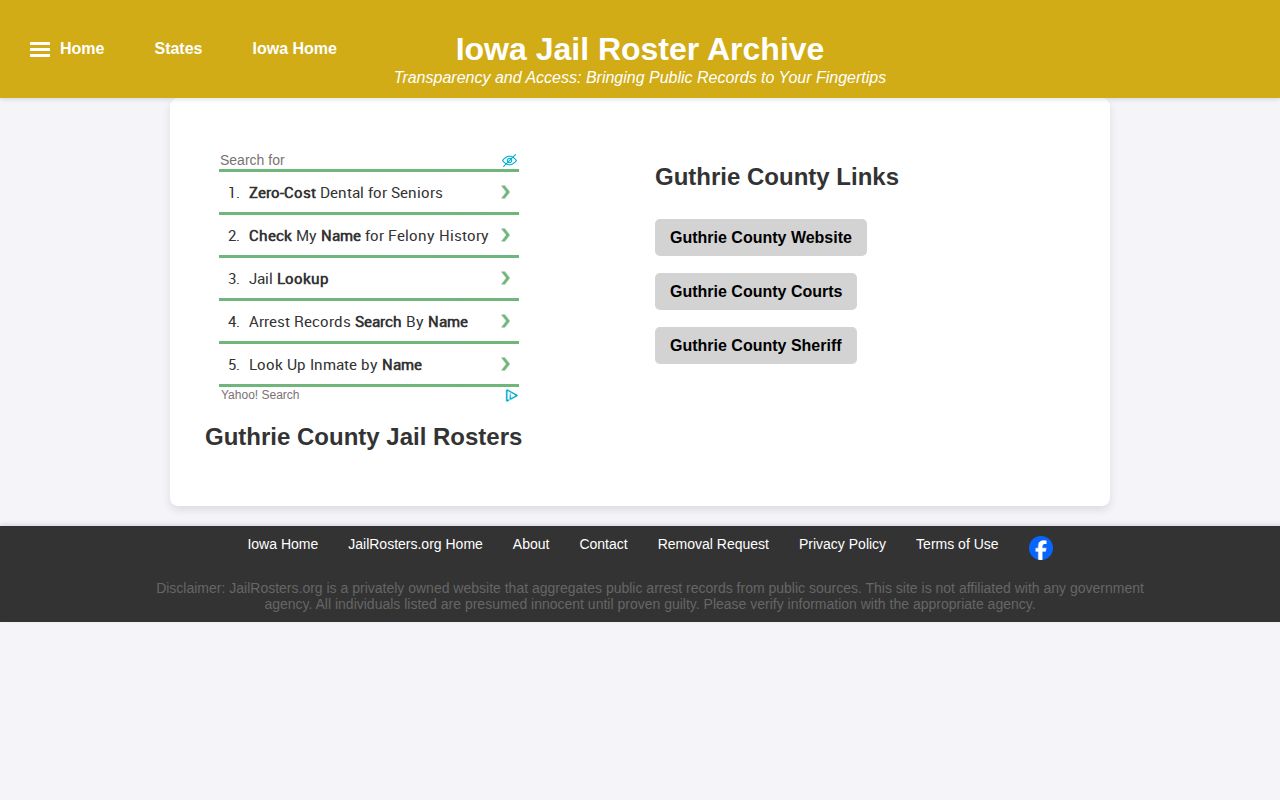Open the States navigation item

(178, 49)
